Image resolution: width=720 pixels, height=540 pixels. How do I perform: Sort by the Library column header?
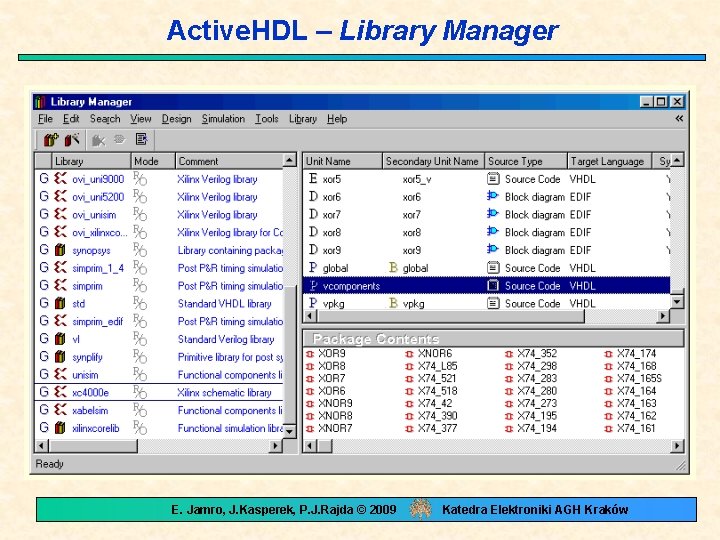click(91, 161)
